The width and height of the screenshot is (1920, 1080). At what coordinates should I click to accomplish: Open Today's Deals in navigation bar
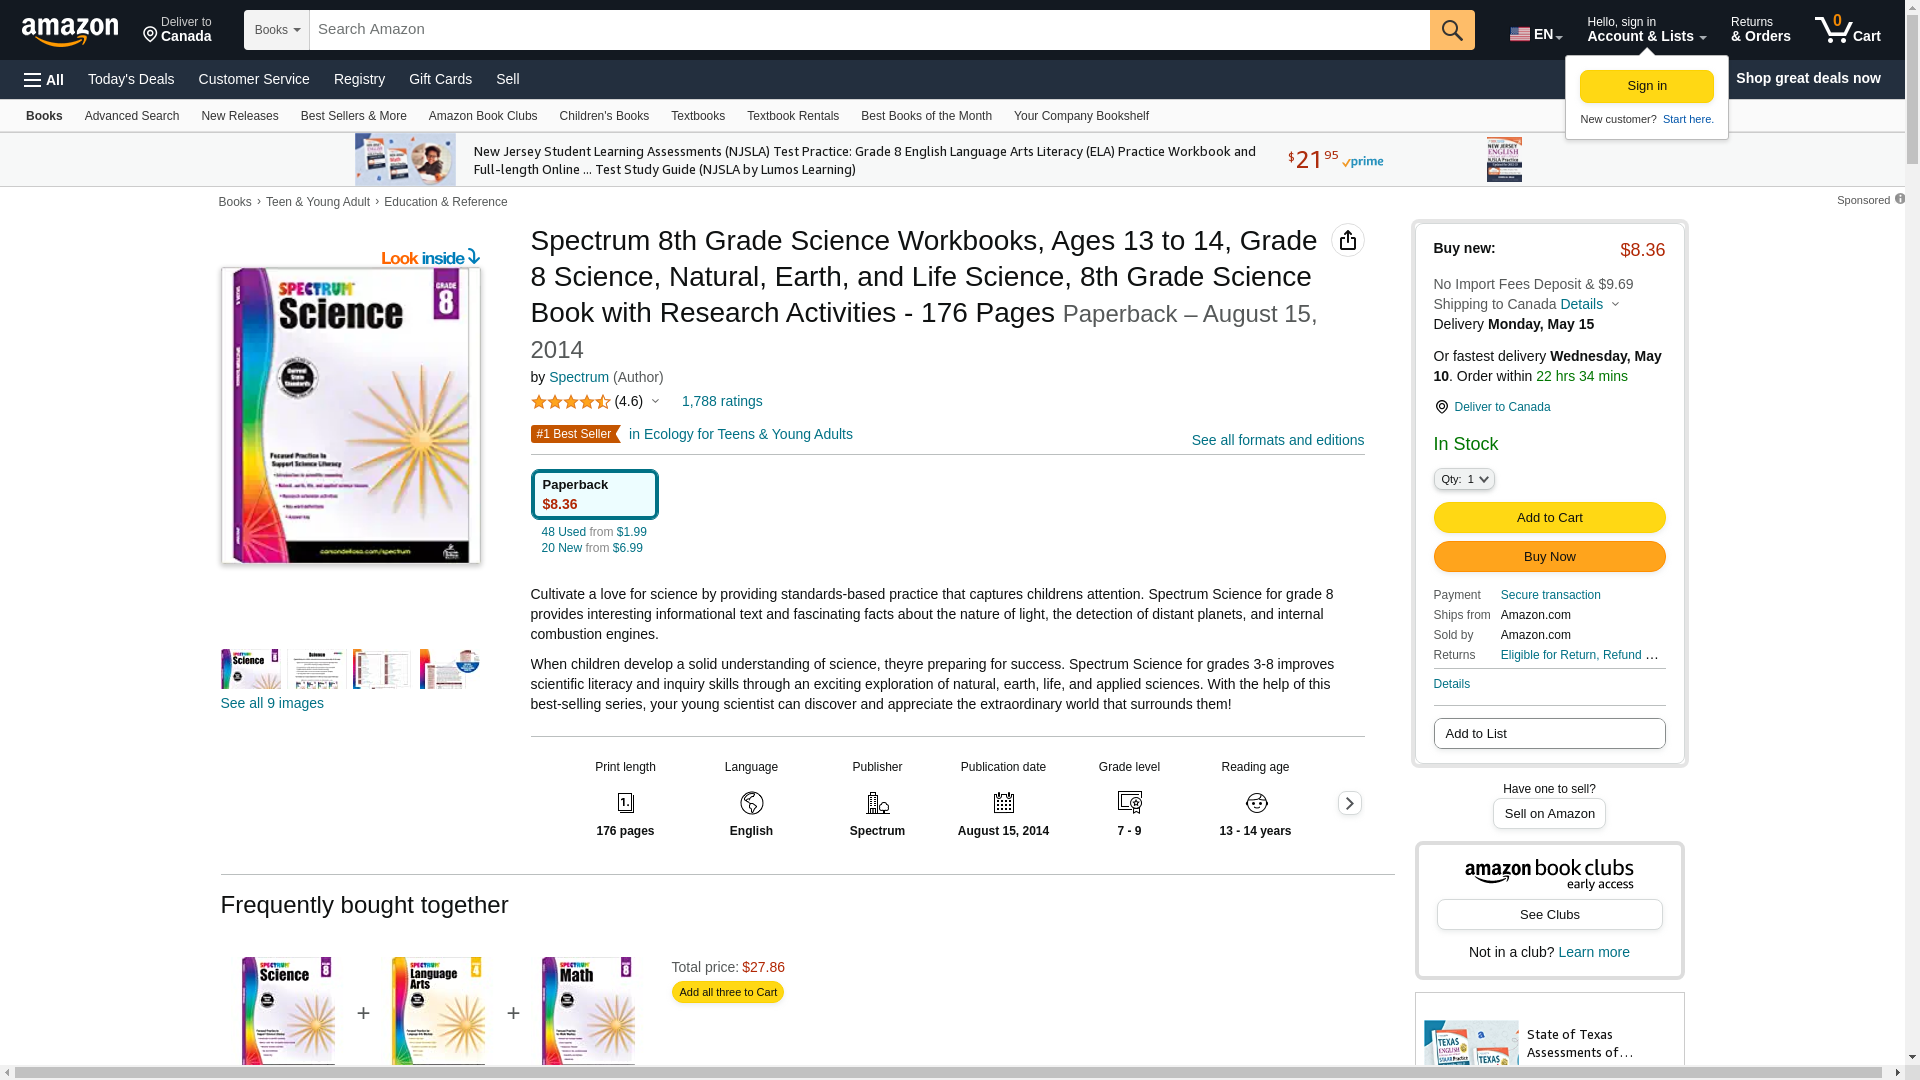point(131,79)
